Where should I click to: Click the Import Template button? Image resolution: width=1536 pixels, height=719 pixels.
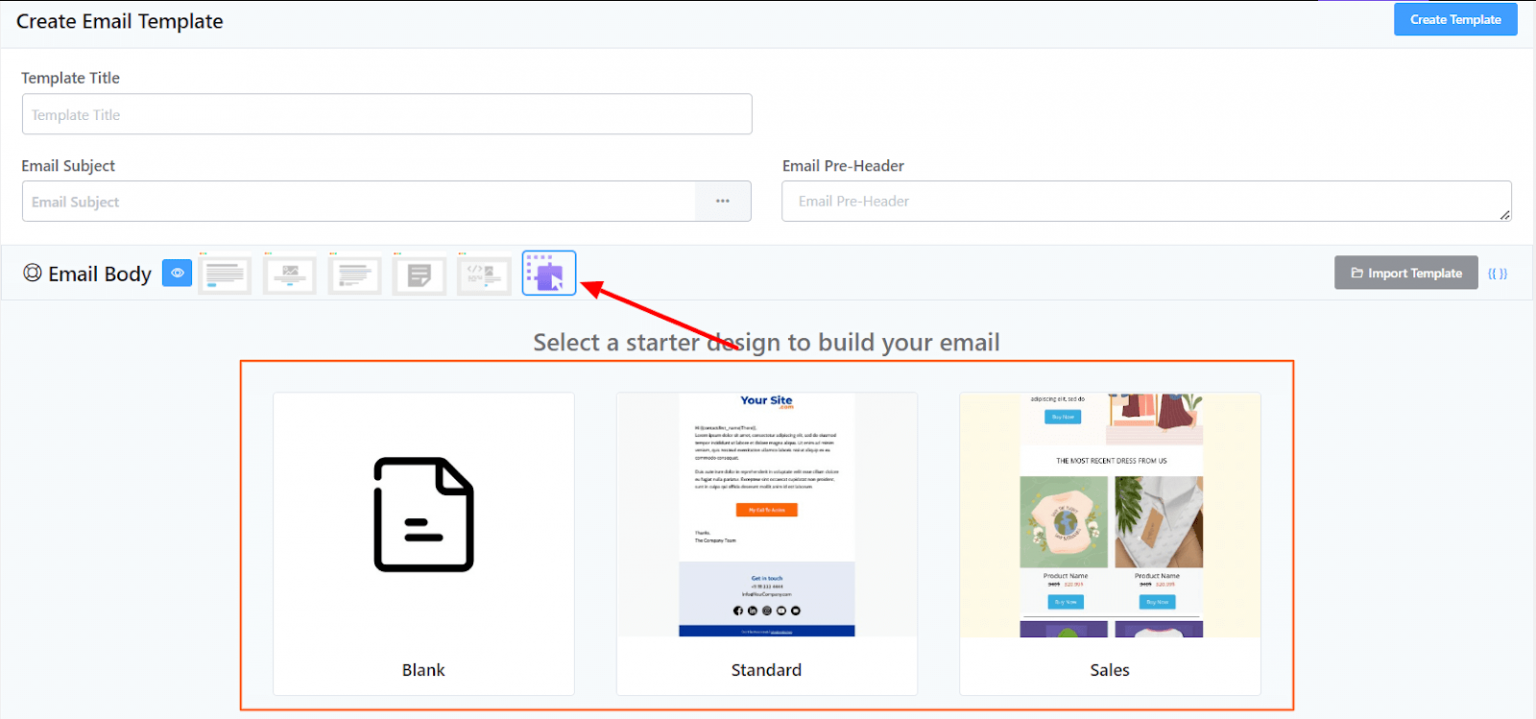[1405, 272]
